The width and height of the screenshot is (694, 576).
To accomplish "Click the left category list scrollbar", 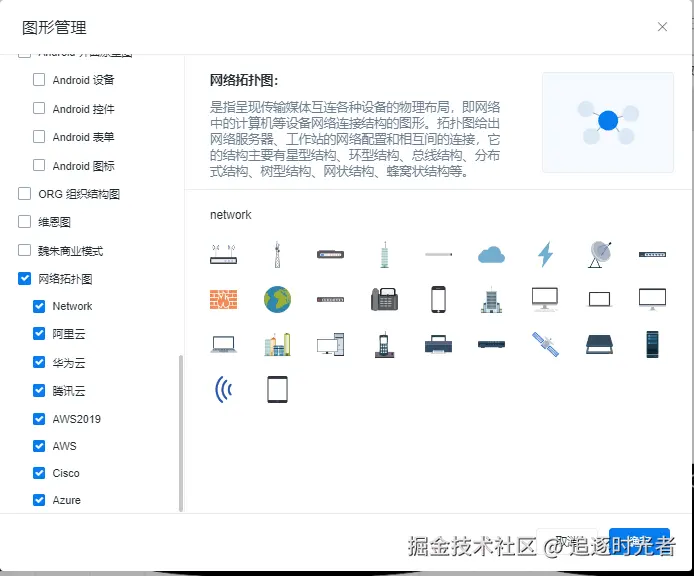I will point(181,430).
